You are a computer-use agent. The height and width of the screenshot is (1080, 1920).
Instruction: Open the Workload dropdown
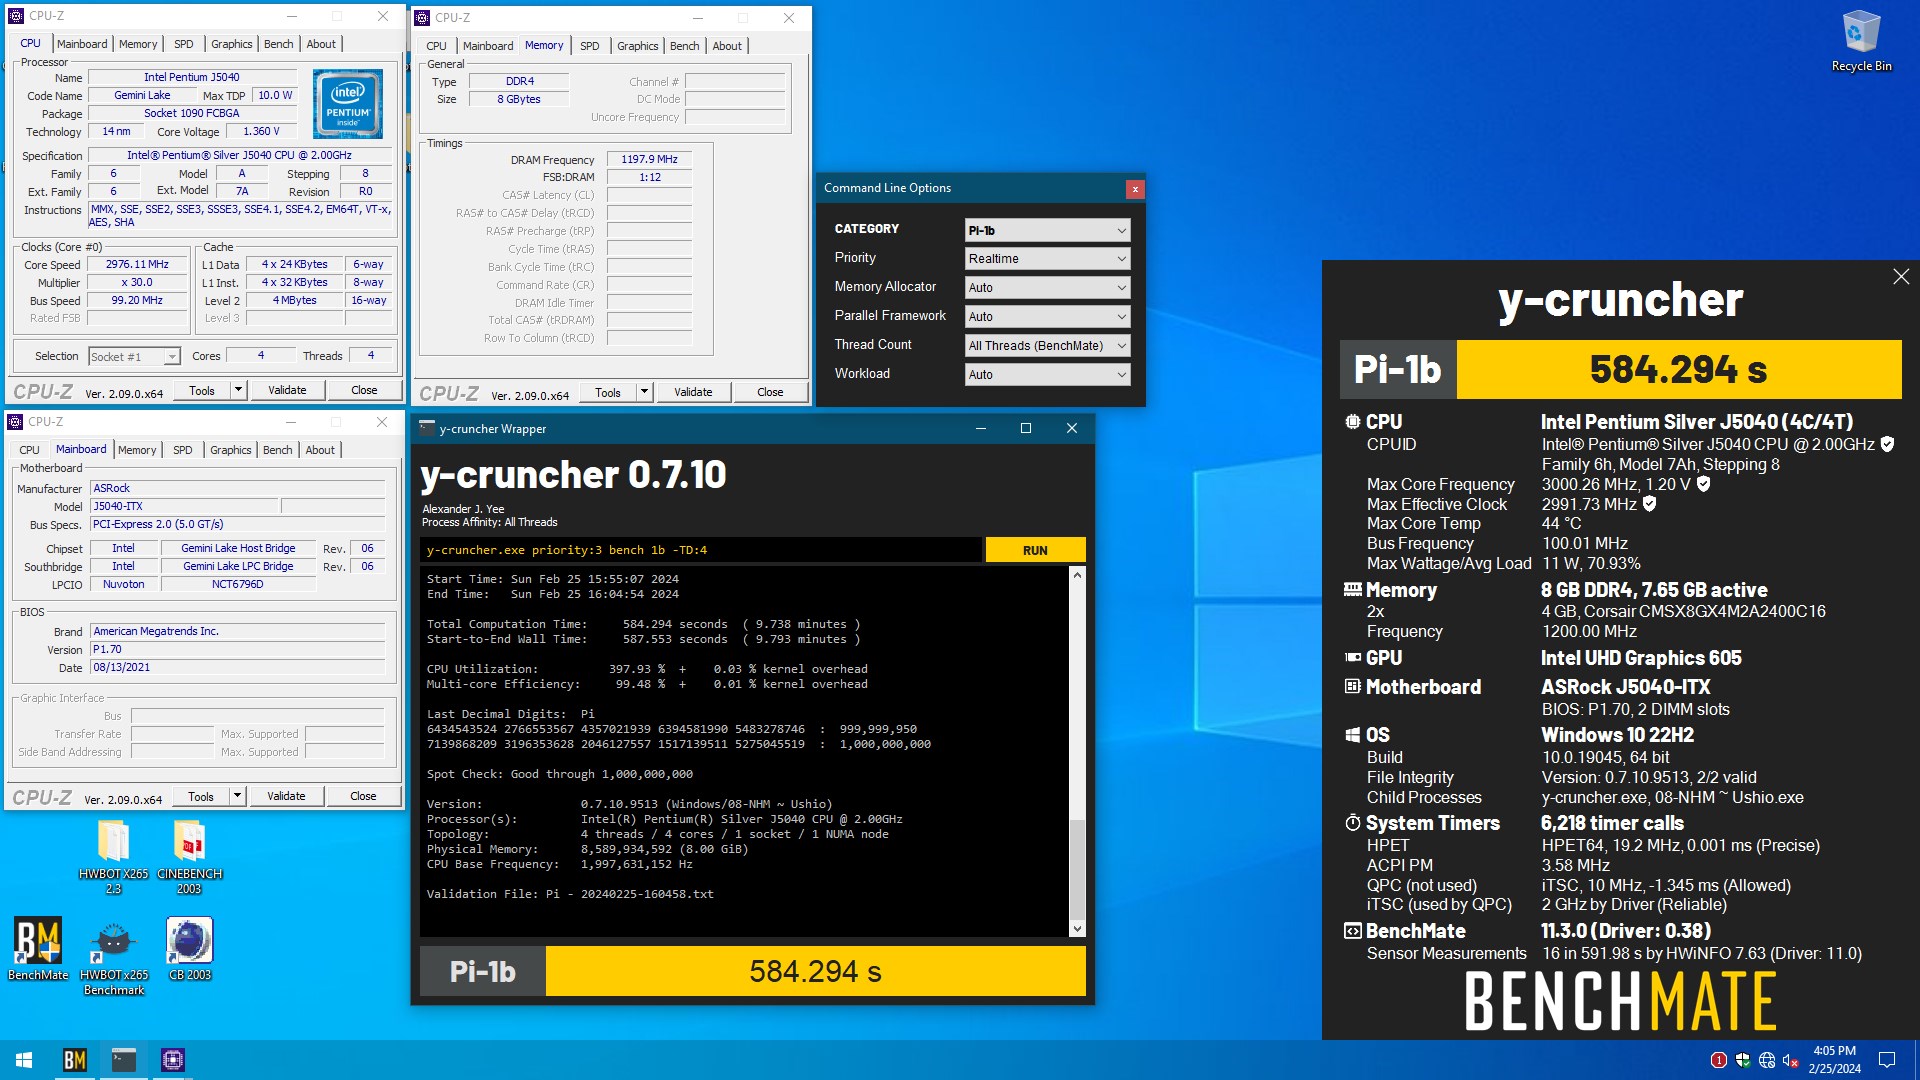pos(1047,375)
